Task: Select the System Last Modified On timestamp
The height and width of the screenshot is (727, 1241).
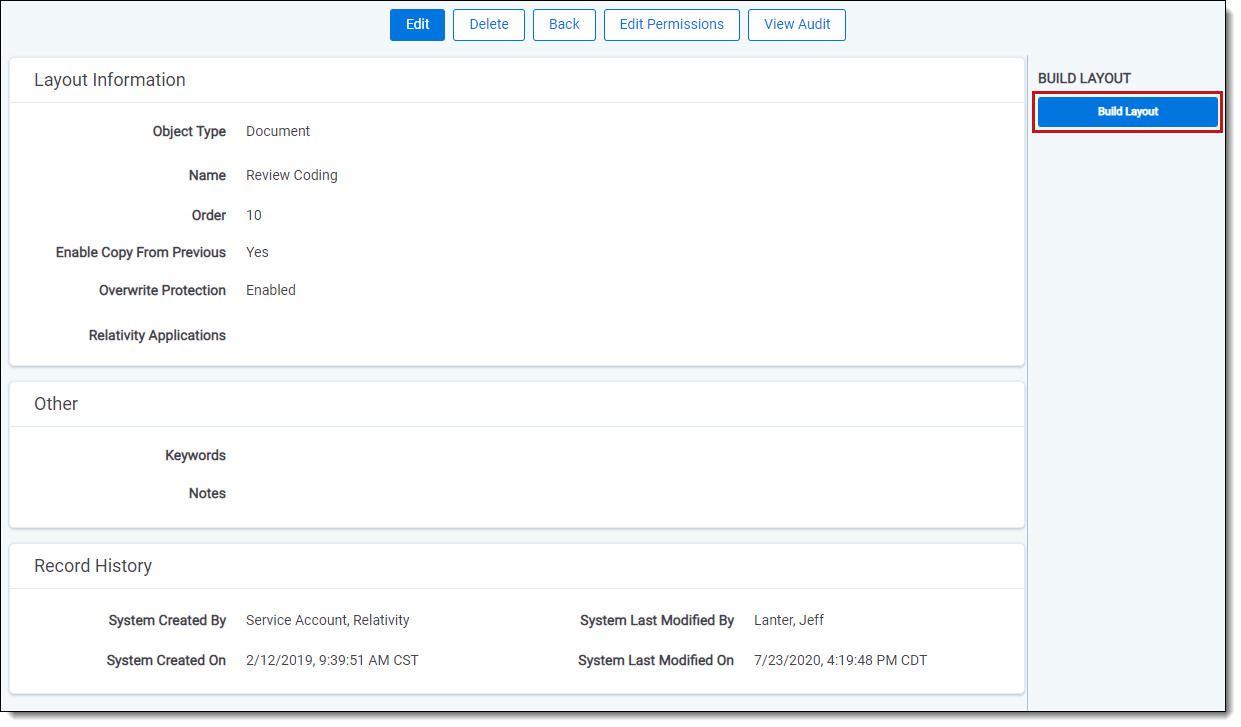Action: coord(840,660)
